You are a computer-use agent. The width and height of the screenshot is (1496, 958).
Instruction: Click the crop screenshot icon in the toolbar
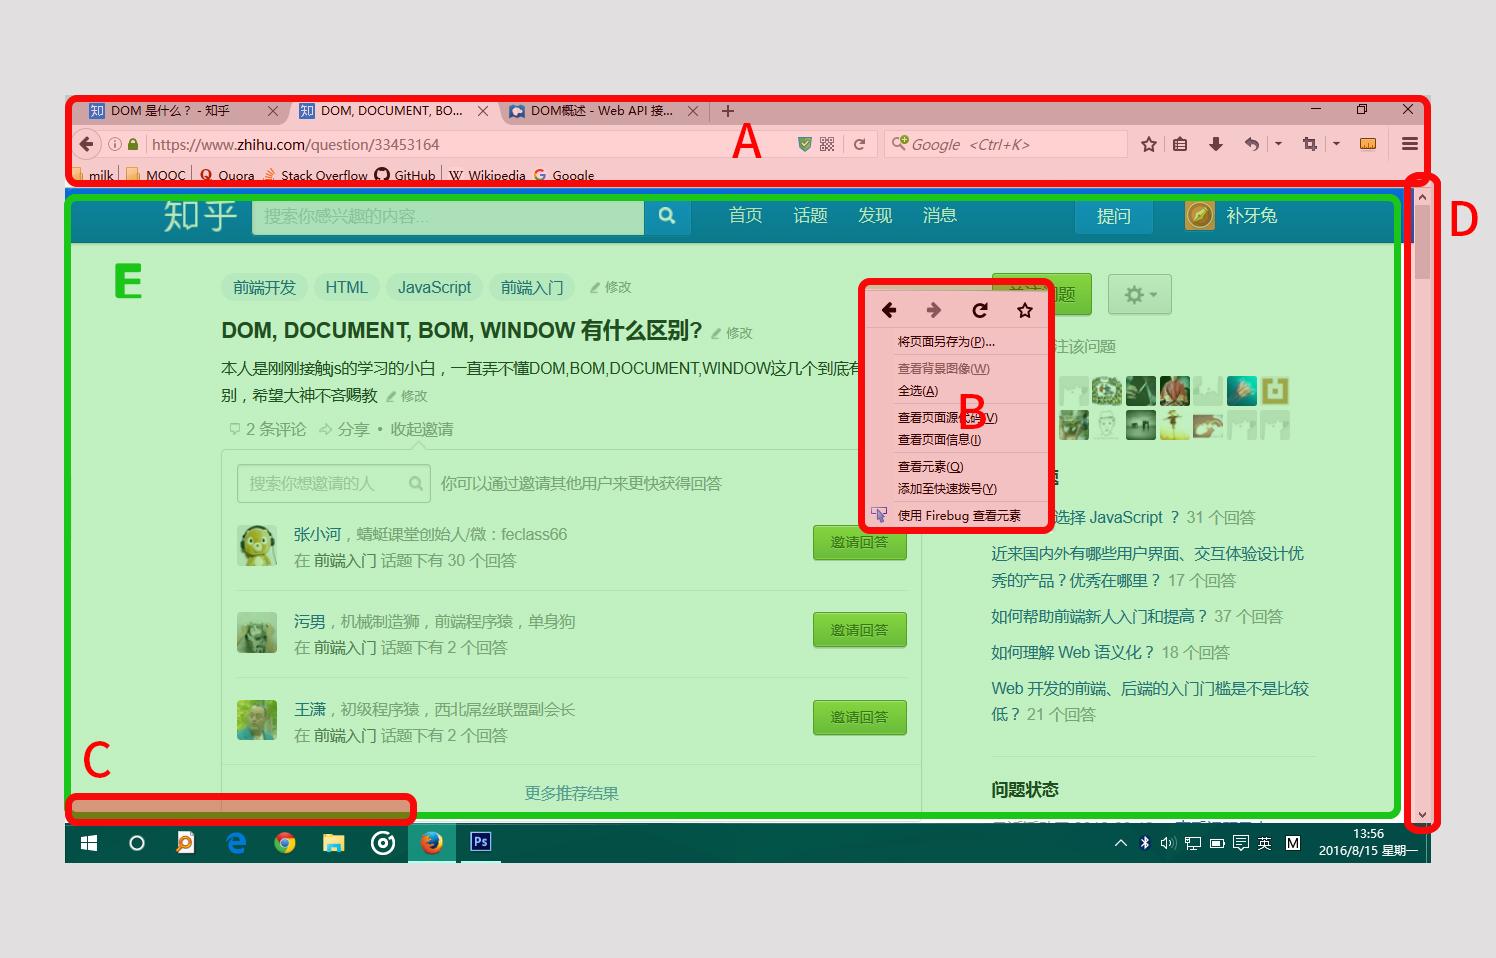pos(1309,143)
